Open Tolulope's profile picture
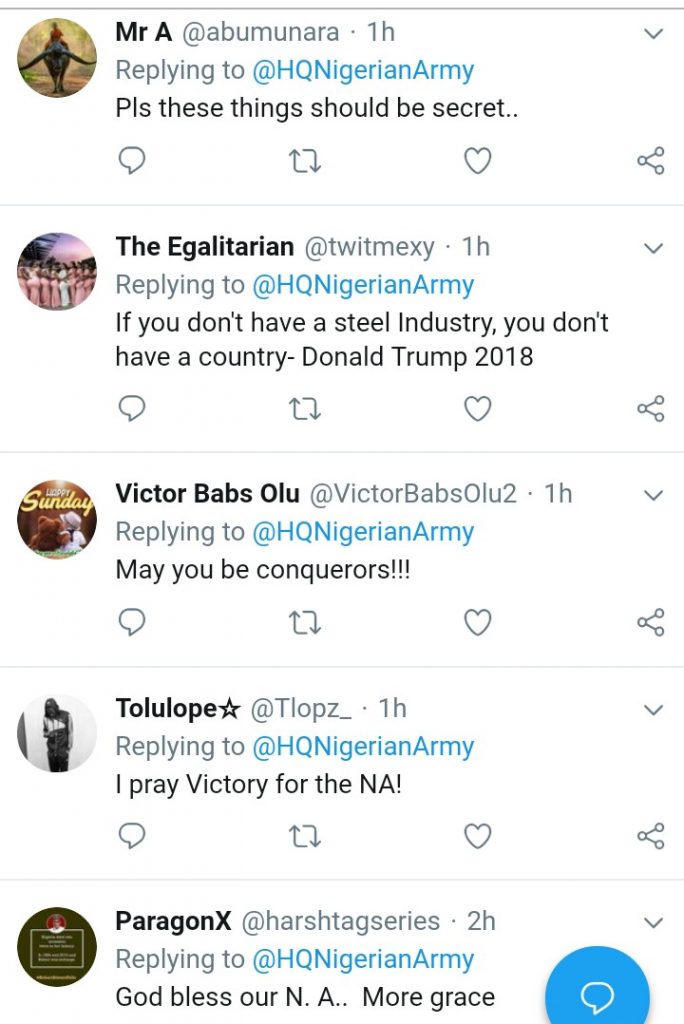 point(57,733)
